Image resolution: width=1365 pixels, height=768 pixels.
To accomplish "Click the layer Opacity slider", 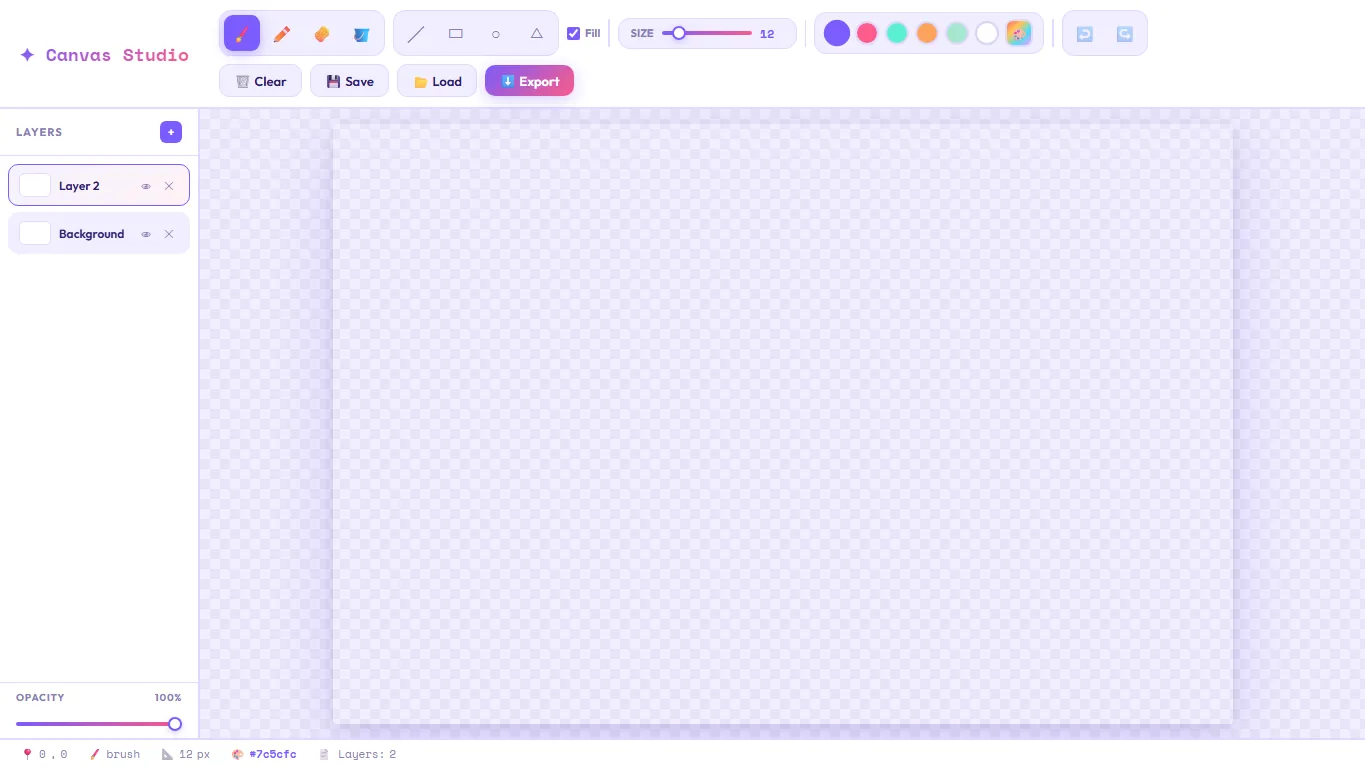I will (x=99, y=724).
